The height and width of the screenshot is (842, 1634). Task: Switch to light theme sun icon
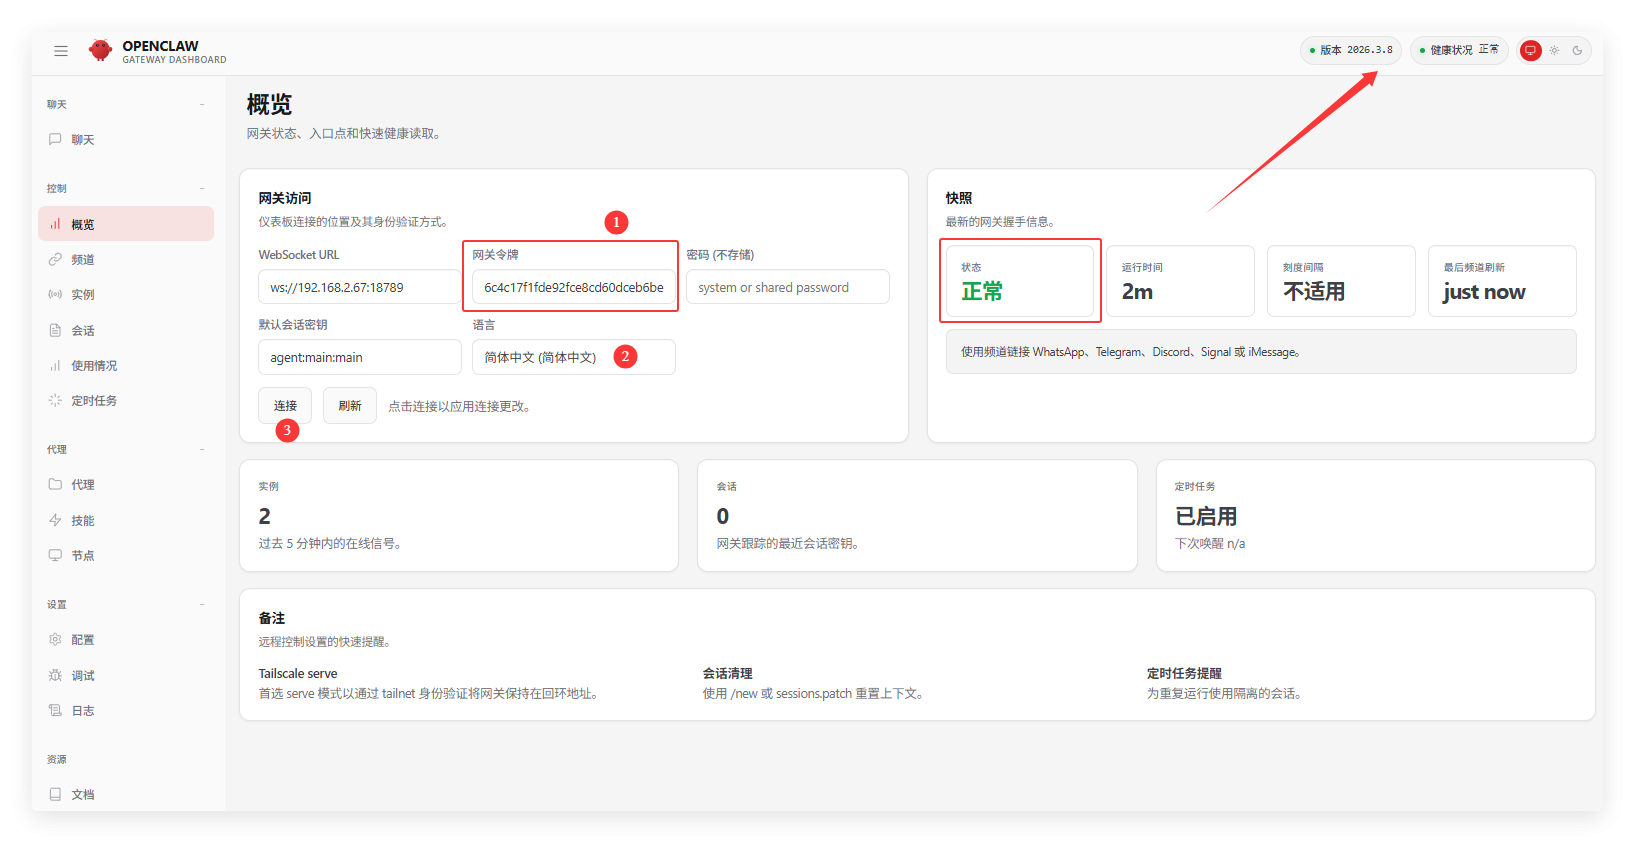1554,50
